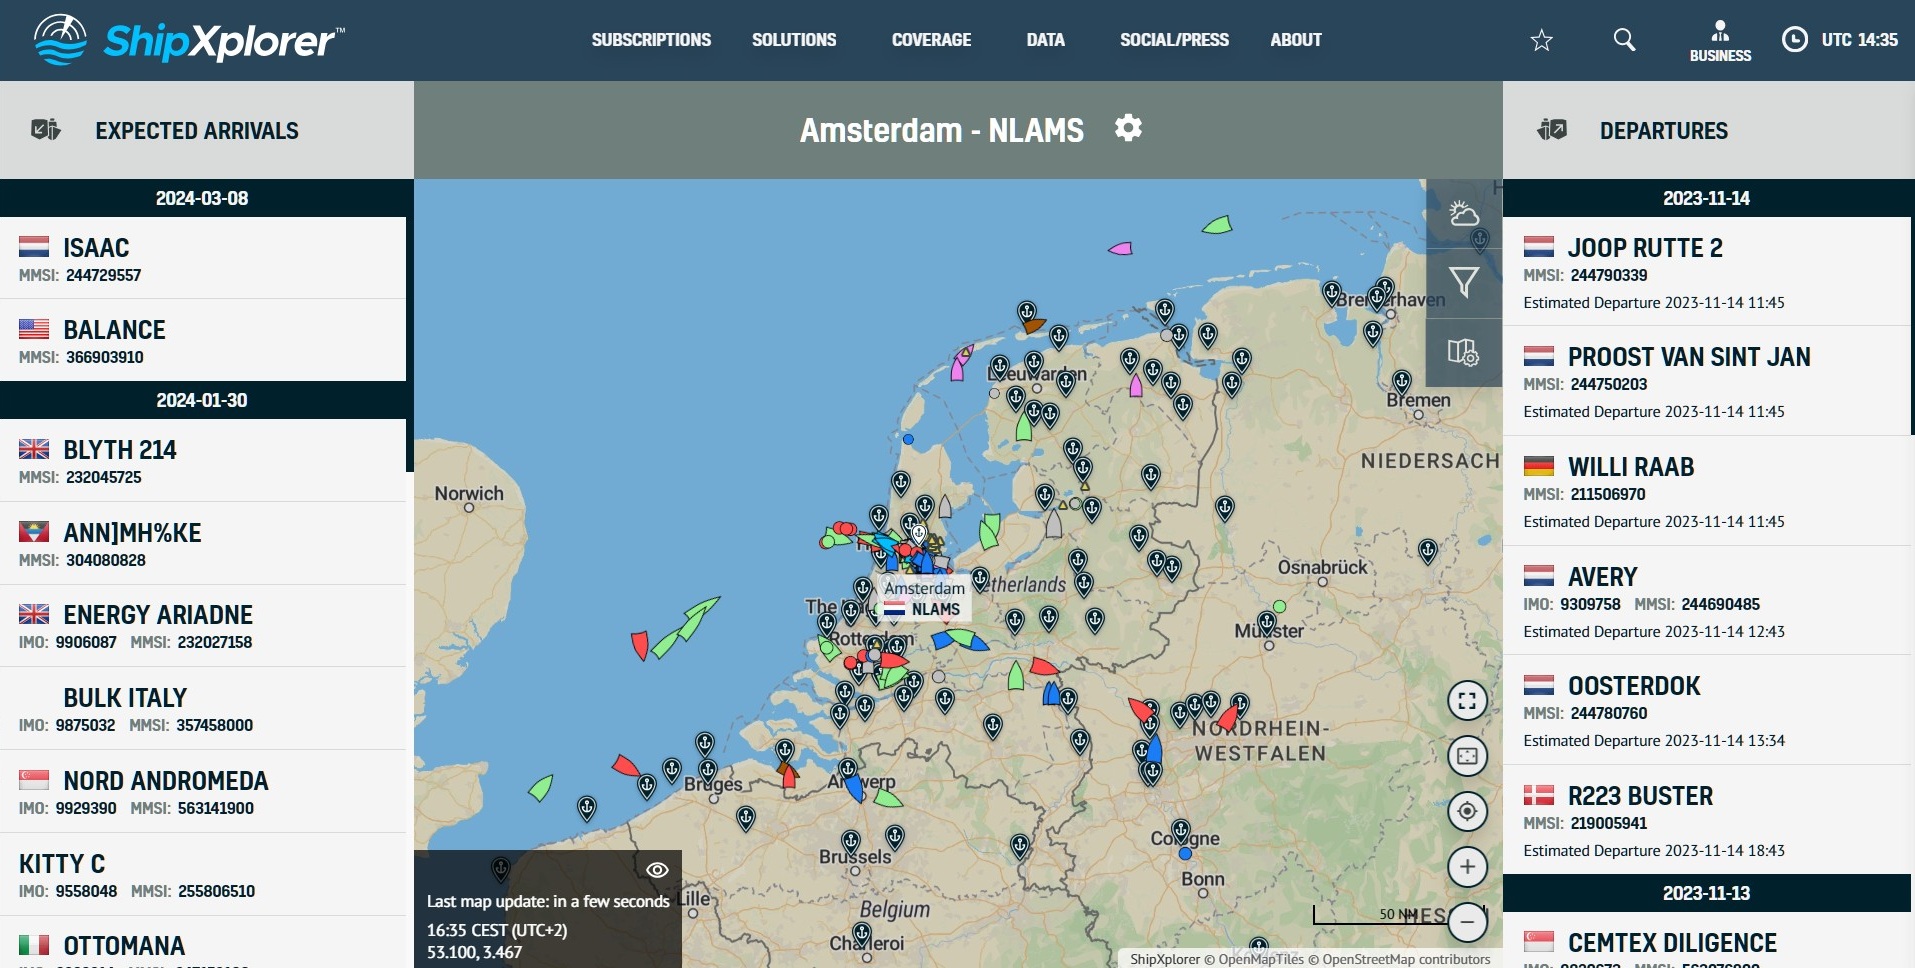1915x968 pixels.
Task: Select the BALANCE arrival entry
Action: tap(203, 340)
